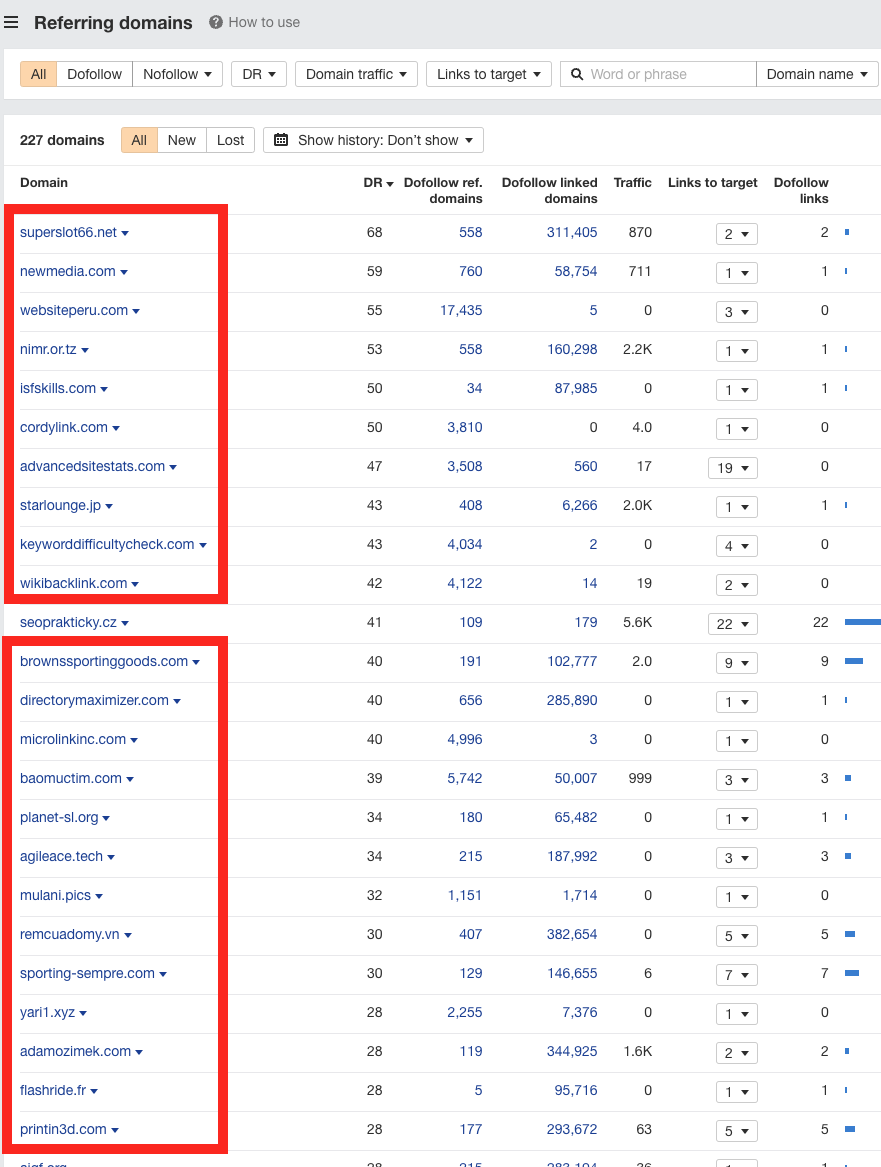This screenshot has height=1167, width=881.
Task: Open the websiteperu.com domain link
Action: [74, 310]
